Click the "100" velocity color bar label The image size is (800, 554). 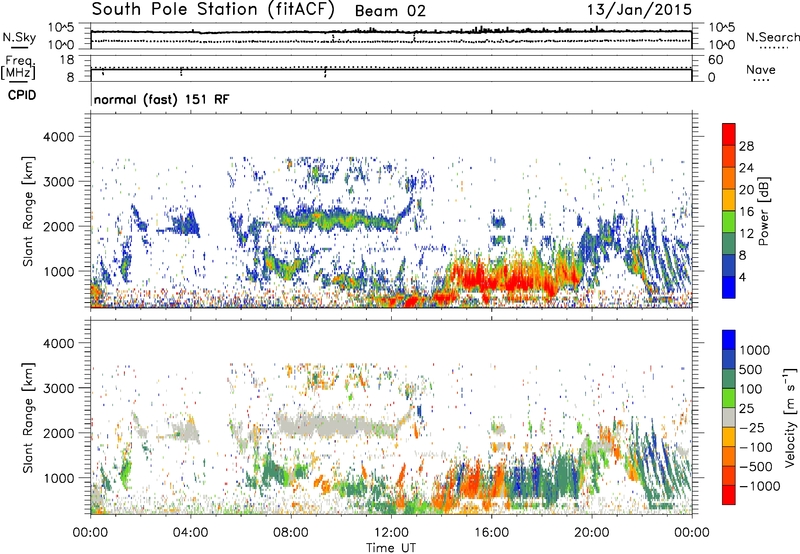[751, 389]
